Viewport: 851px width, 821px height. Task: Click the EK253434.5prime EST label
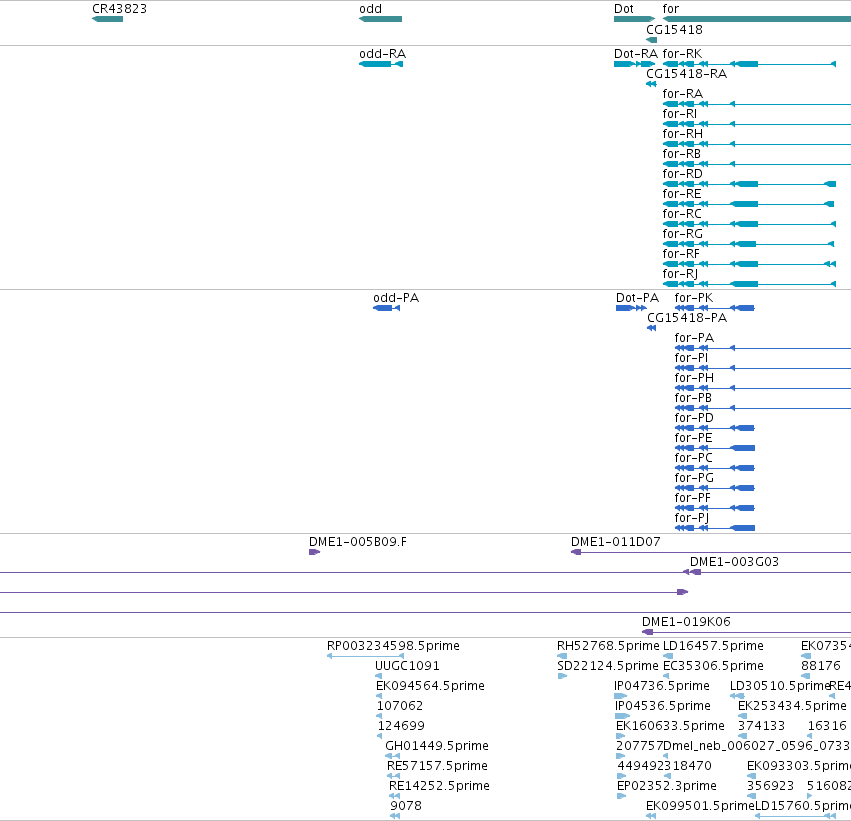click(792, 706)
